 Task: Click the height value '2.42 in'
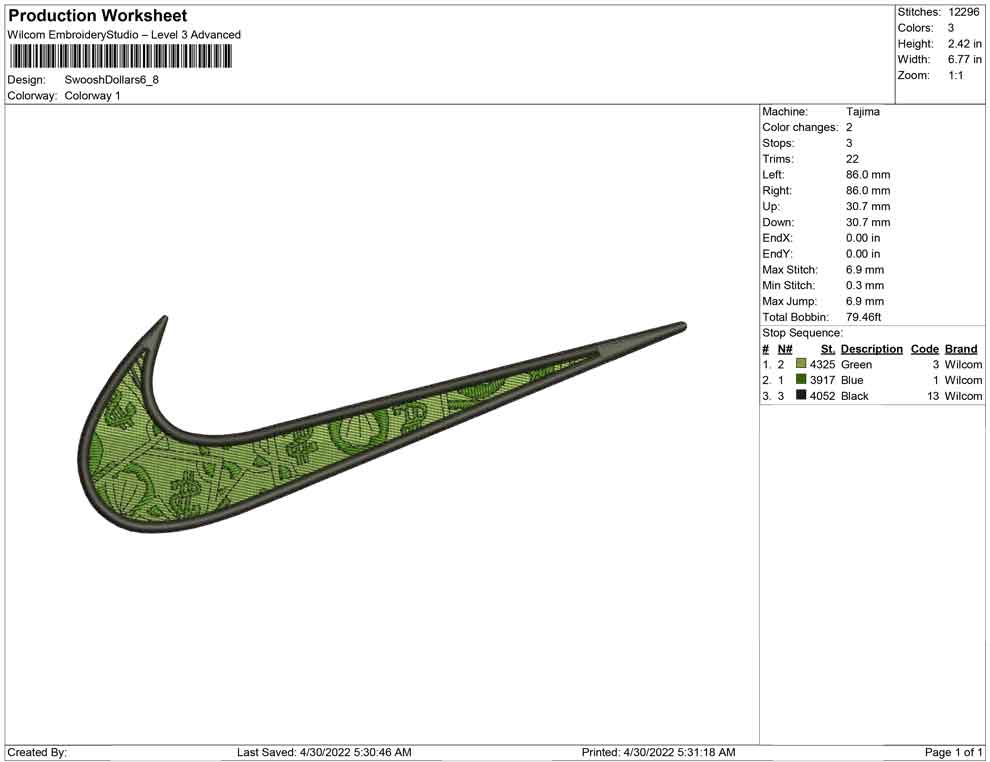(964, 44)
